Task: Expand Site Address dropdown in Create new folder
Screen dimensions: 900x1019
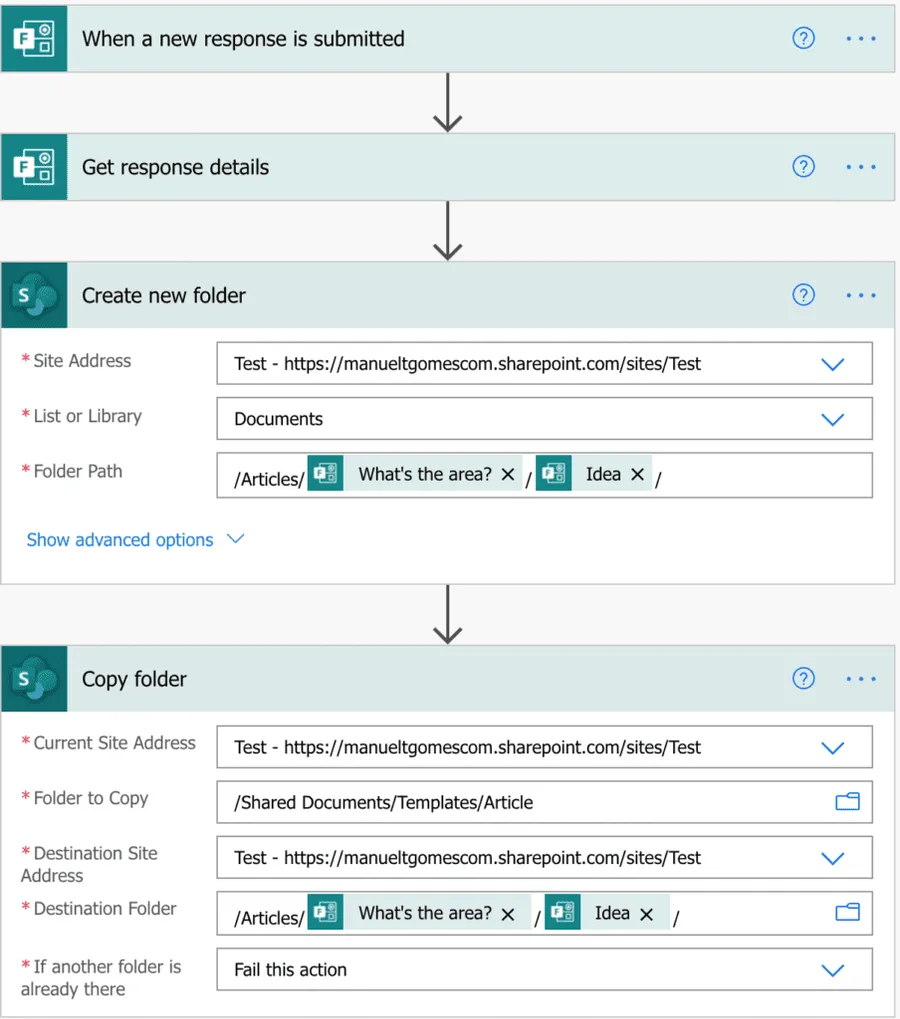Action: point(832,364)
